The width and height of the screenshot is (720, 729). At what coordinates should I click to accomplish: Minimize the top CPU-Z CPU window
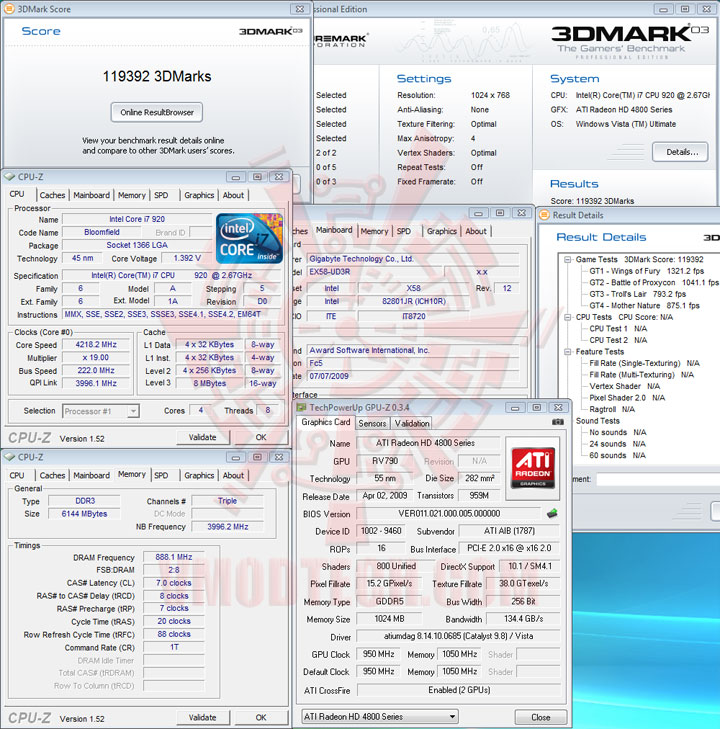click(236, 177)
